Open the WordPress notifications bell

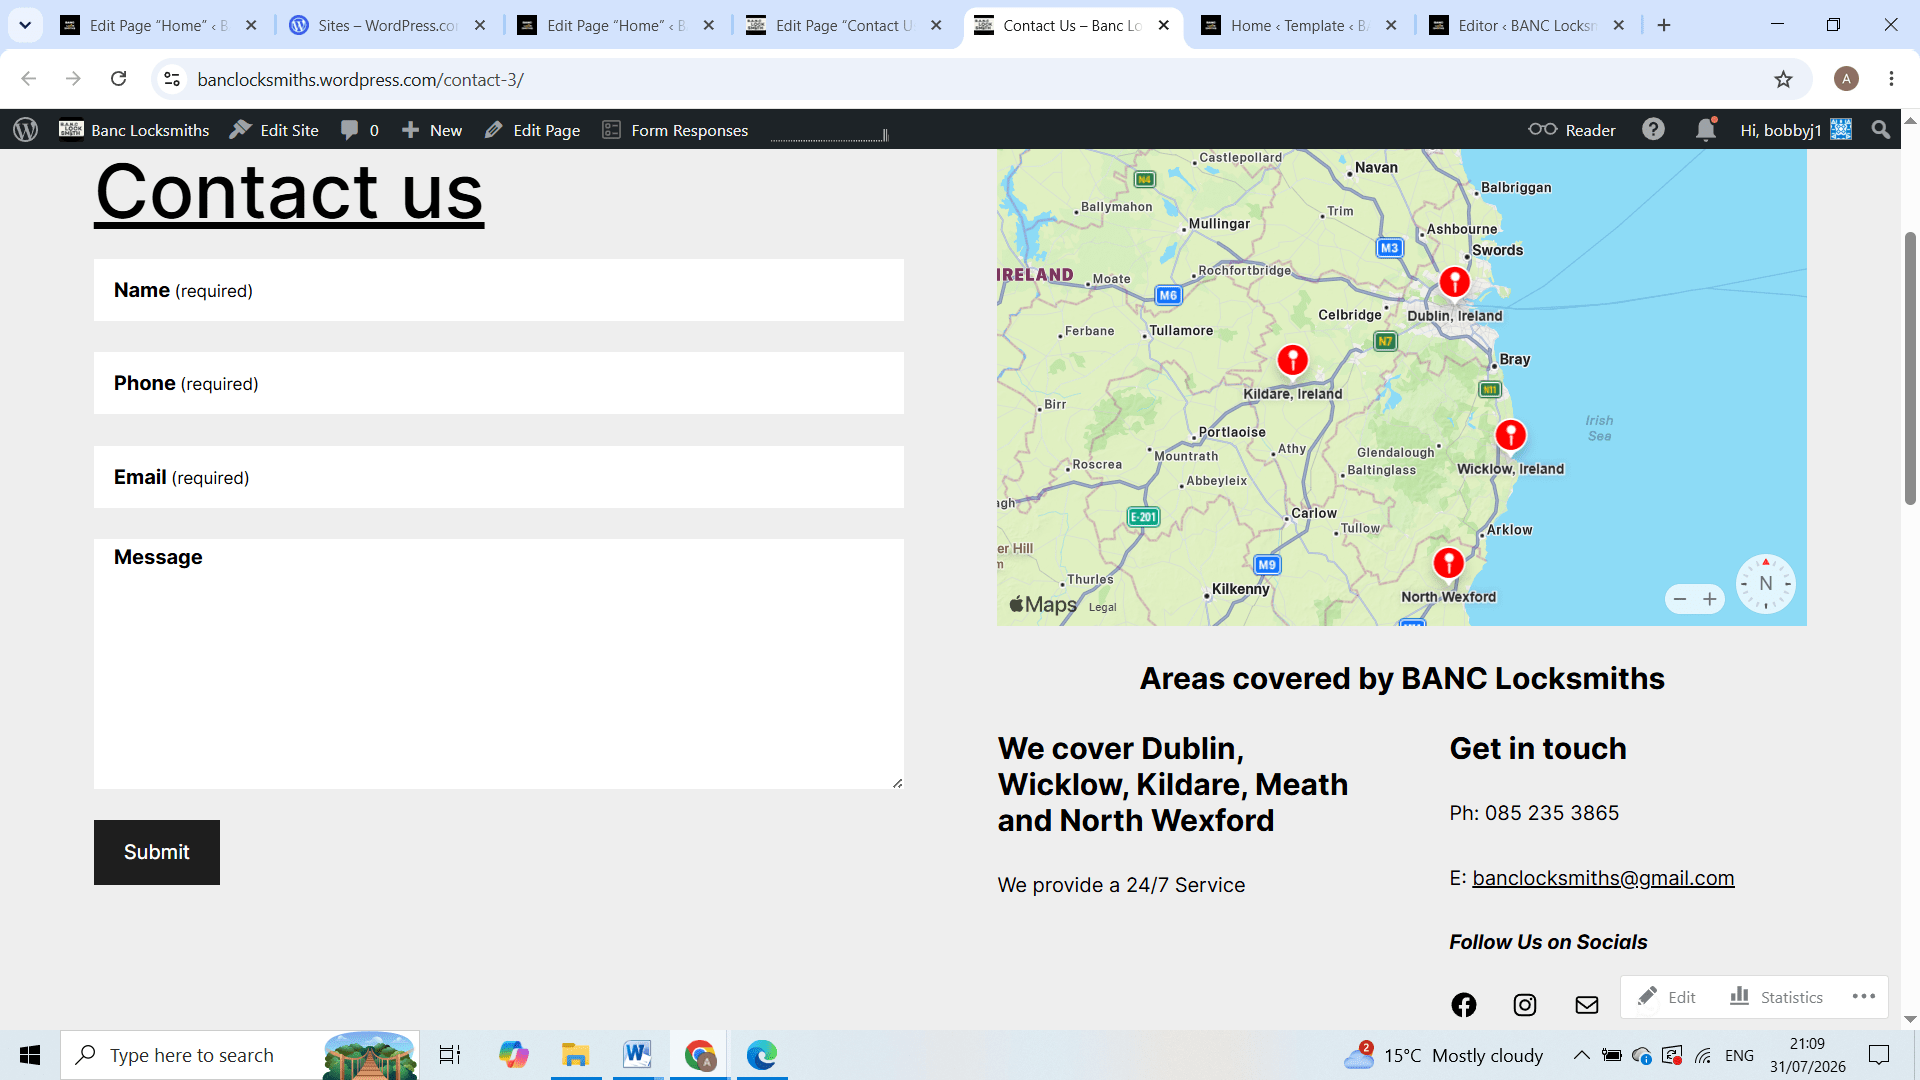point(1706,130)
